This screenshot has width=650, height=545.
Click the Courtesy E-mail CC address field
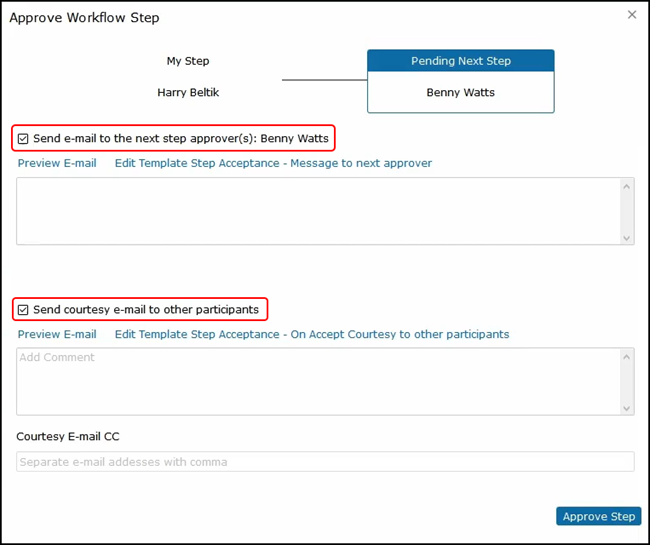point(325,462)
